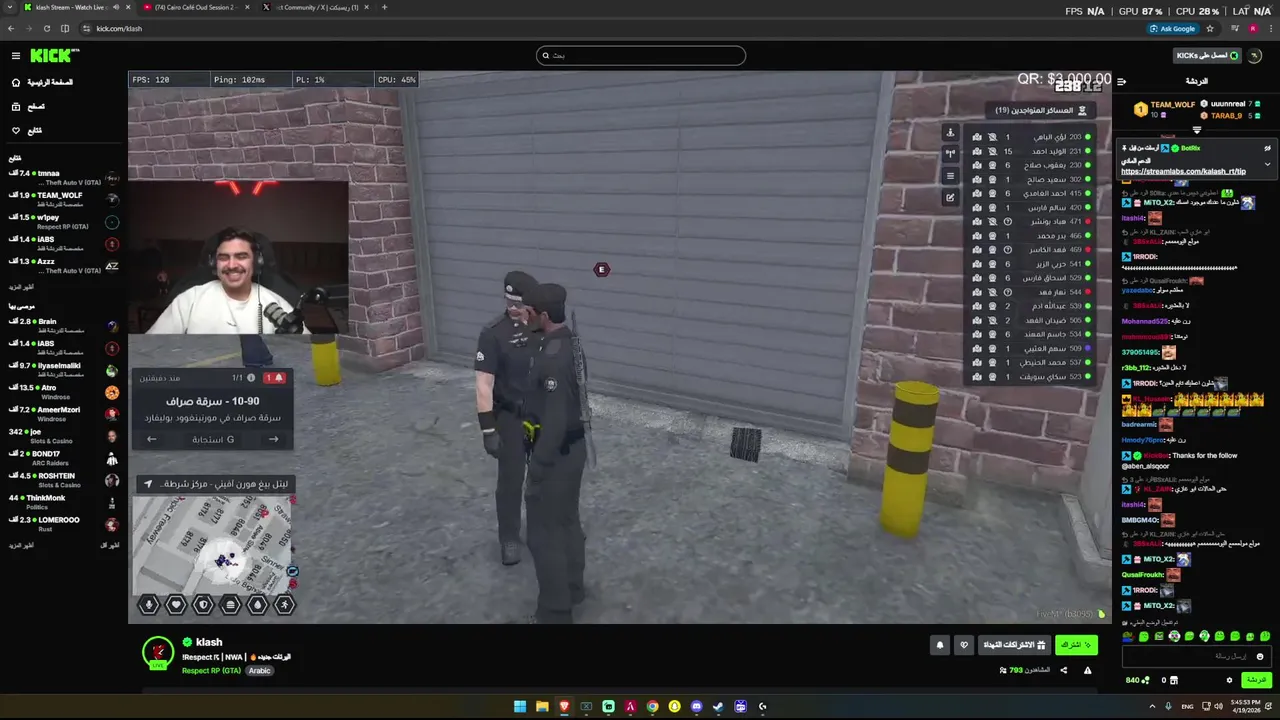Open the following heart sidebar icon
Screen dimensions: 1280x720
tap(16, 130)
